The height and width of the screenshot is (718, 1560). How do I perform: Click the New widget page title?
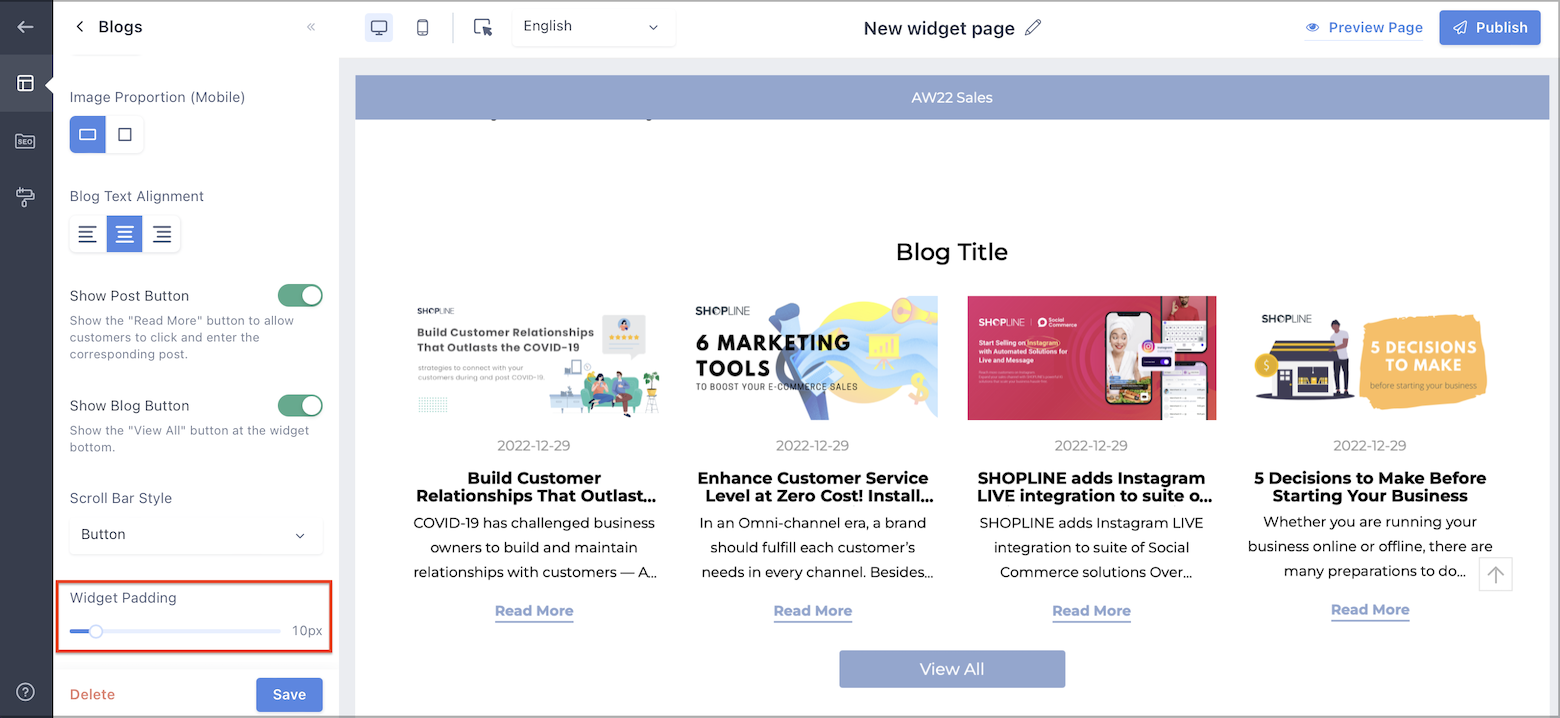point(939,28)
